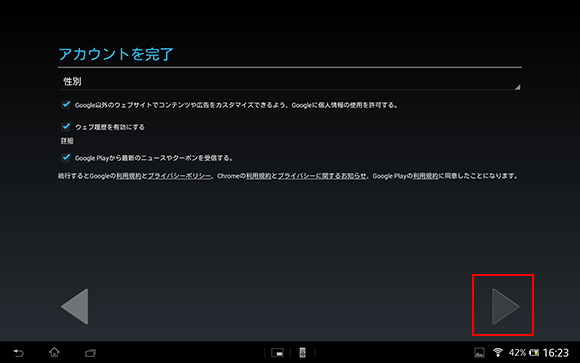
Task: Open the recent apps button
Action: [90, 353]
